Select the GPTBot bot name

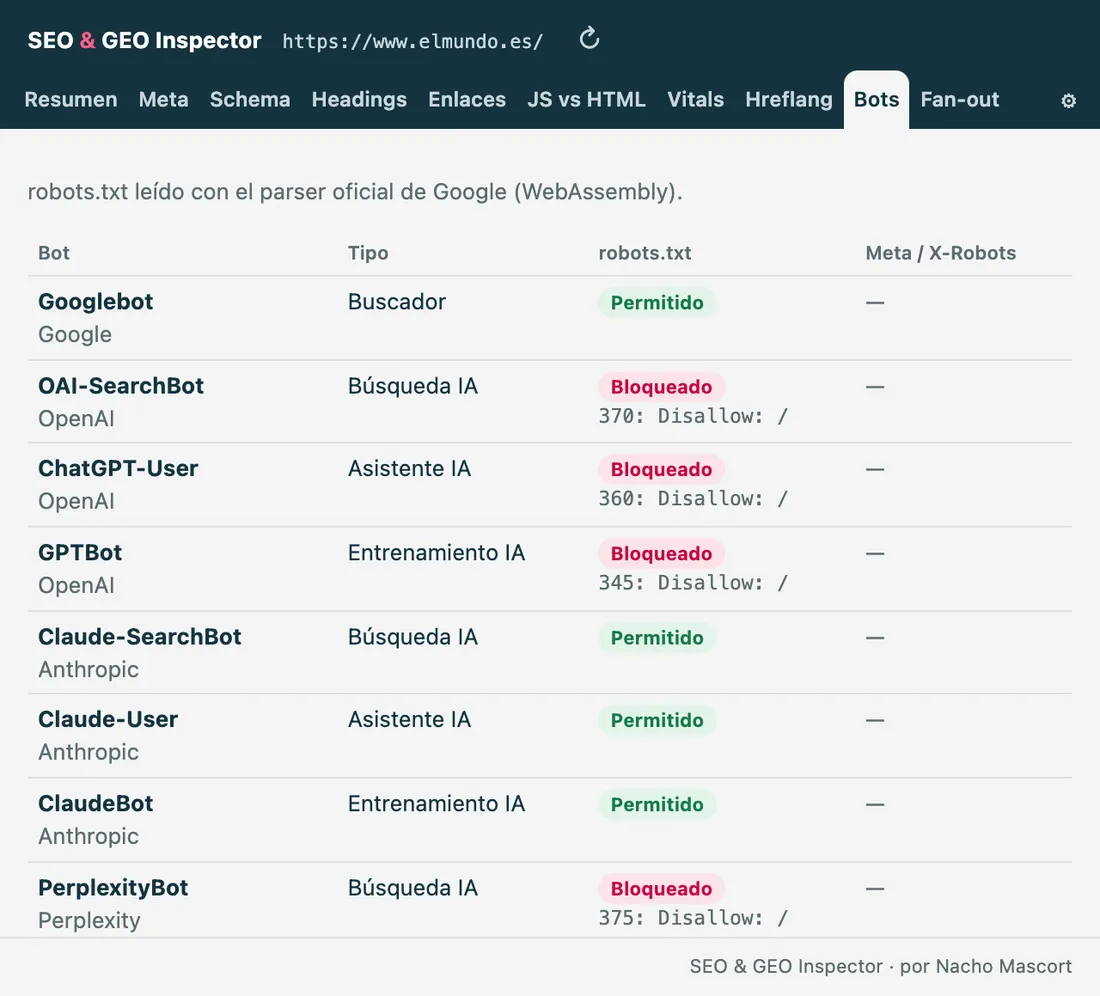(80, 553)
